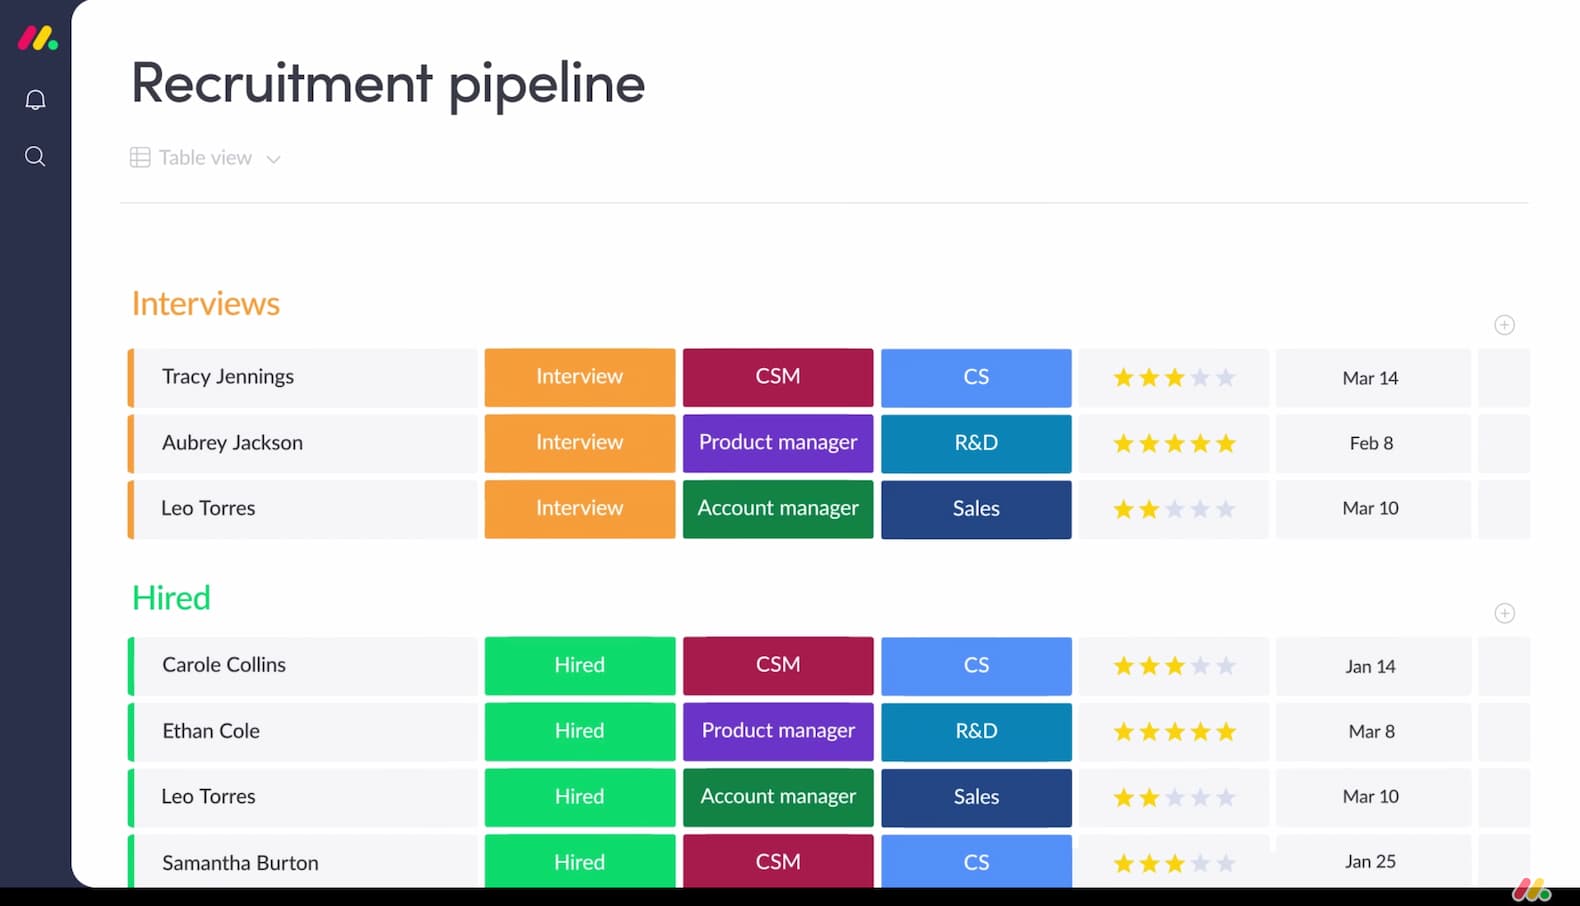Viewport: 1580px width, 906px height.
Task: Click the monday.com watermark logo at bottom right
Action: pos(1530,888)
